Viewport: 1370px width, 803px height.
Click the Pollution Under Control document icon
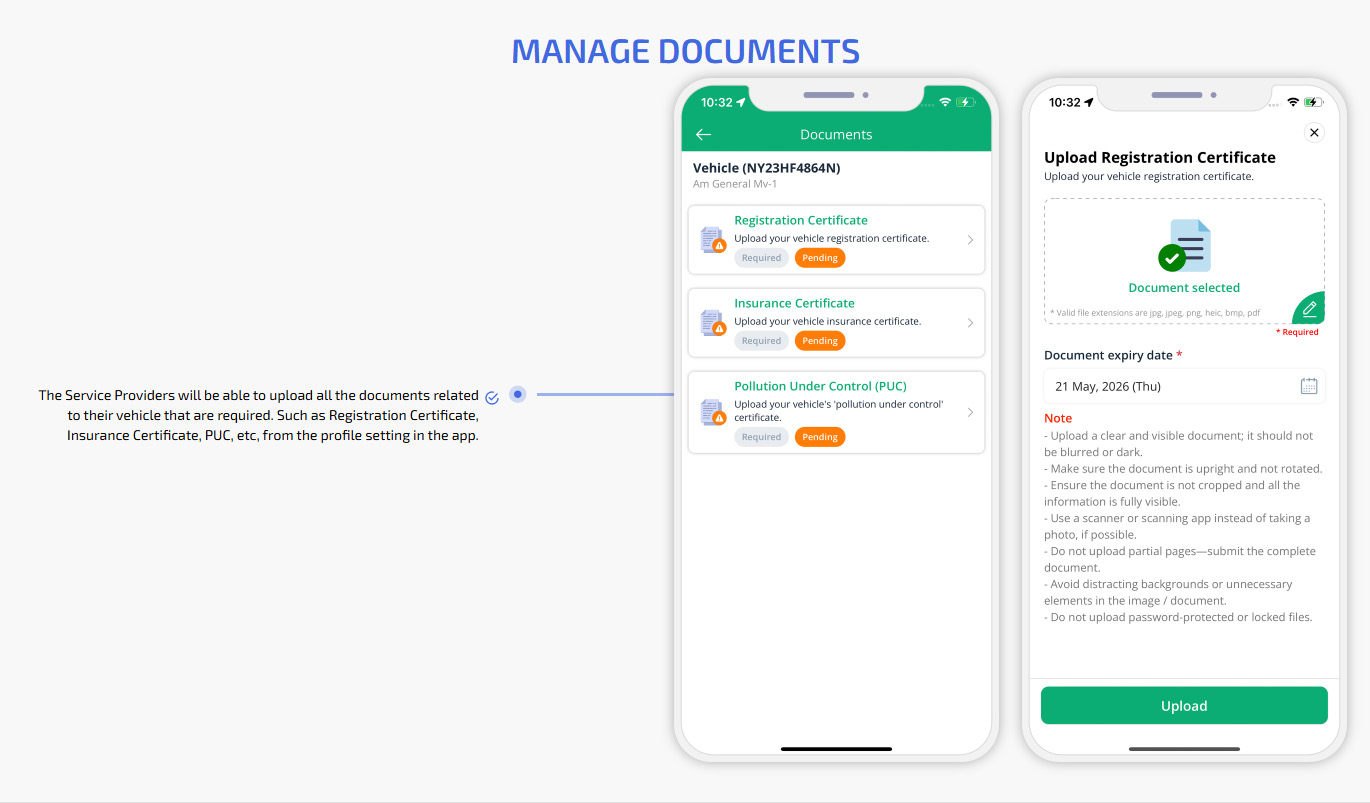click(713, 412)
